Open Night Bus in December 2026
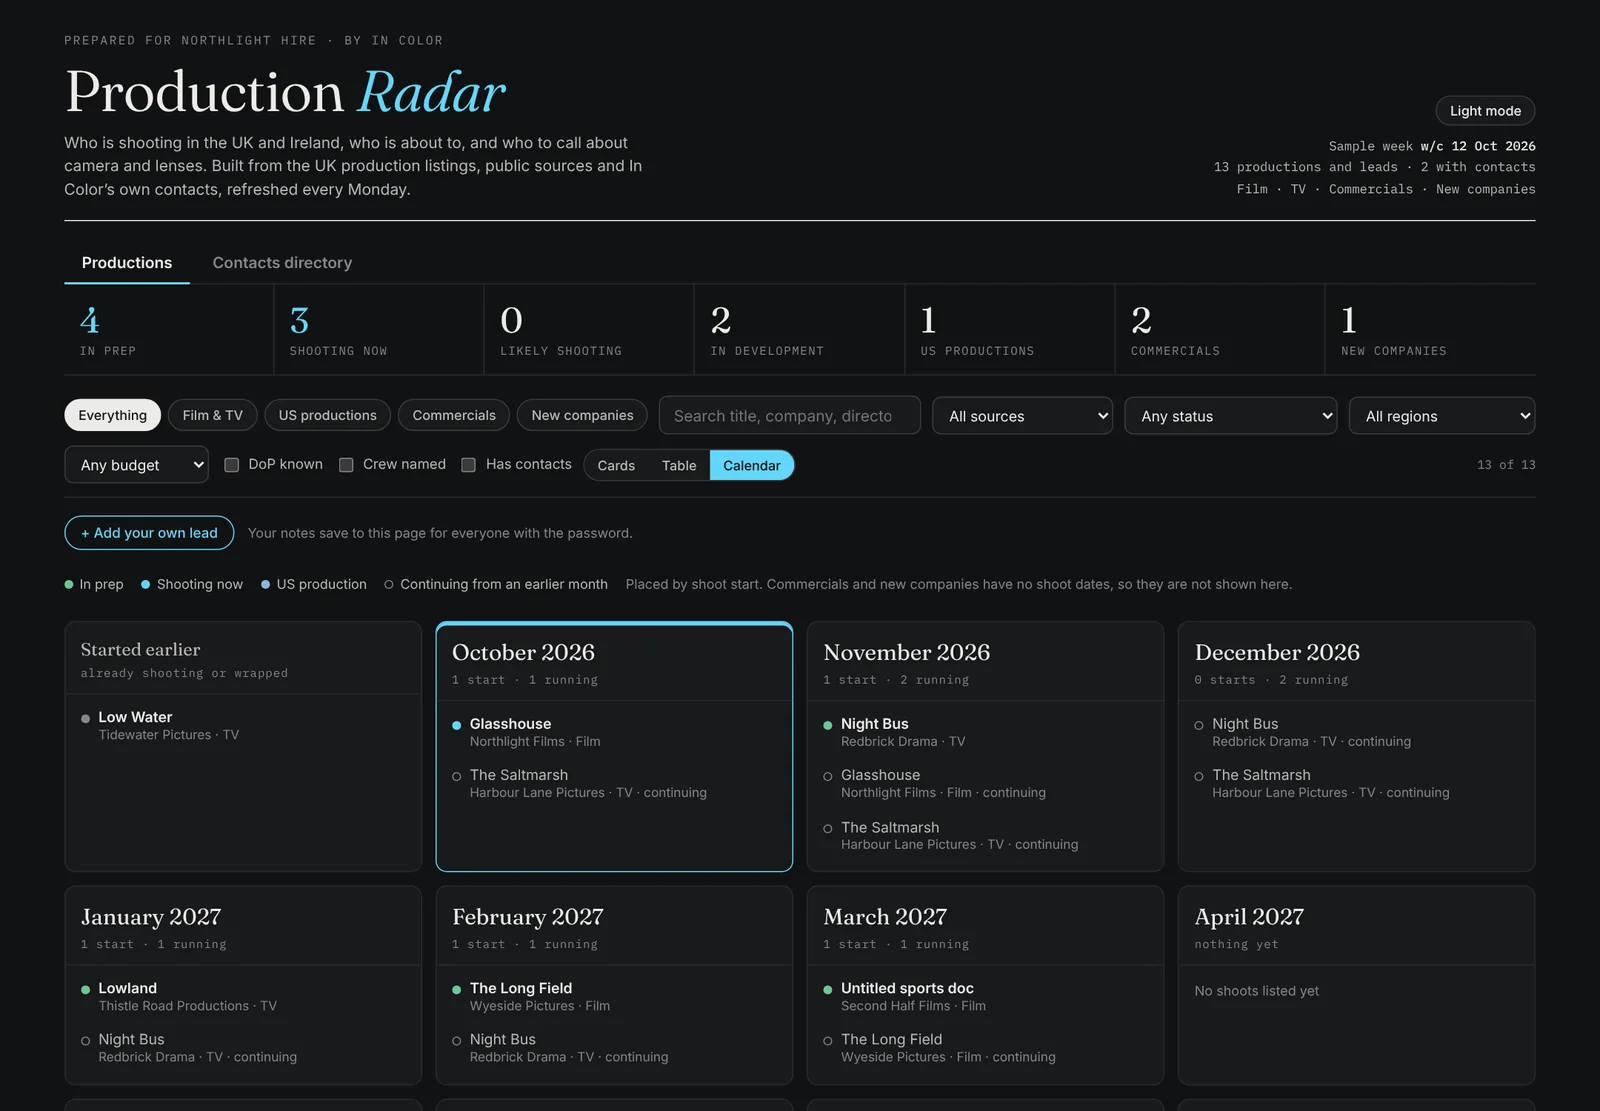Viewport: 1600px width, 1111px height. 1356,732
